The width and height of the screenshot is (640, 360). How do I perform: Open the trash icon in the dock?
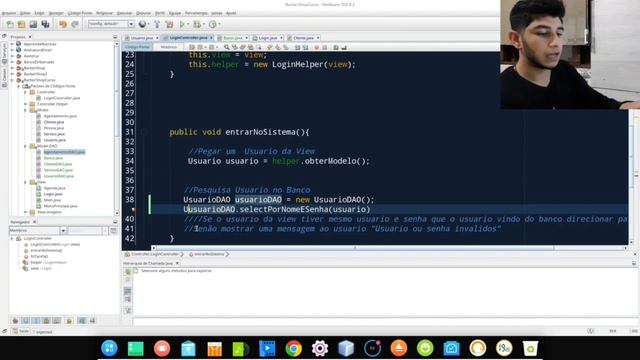pyautogui.click(x=530, y=348)
